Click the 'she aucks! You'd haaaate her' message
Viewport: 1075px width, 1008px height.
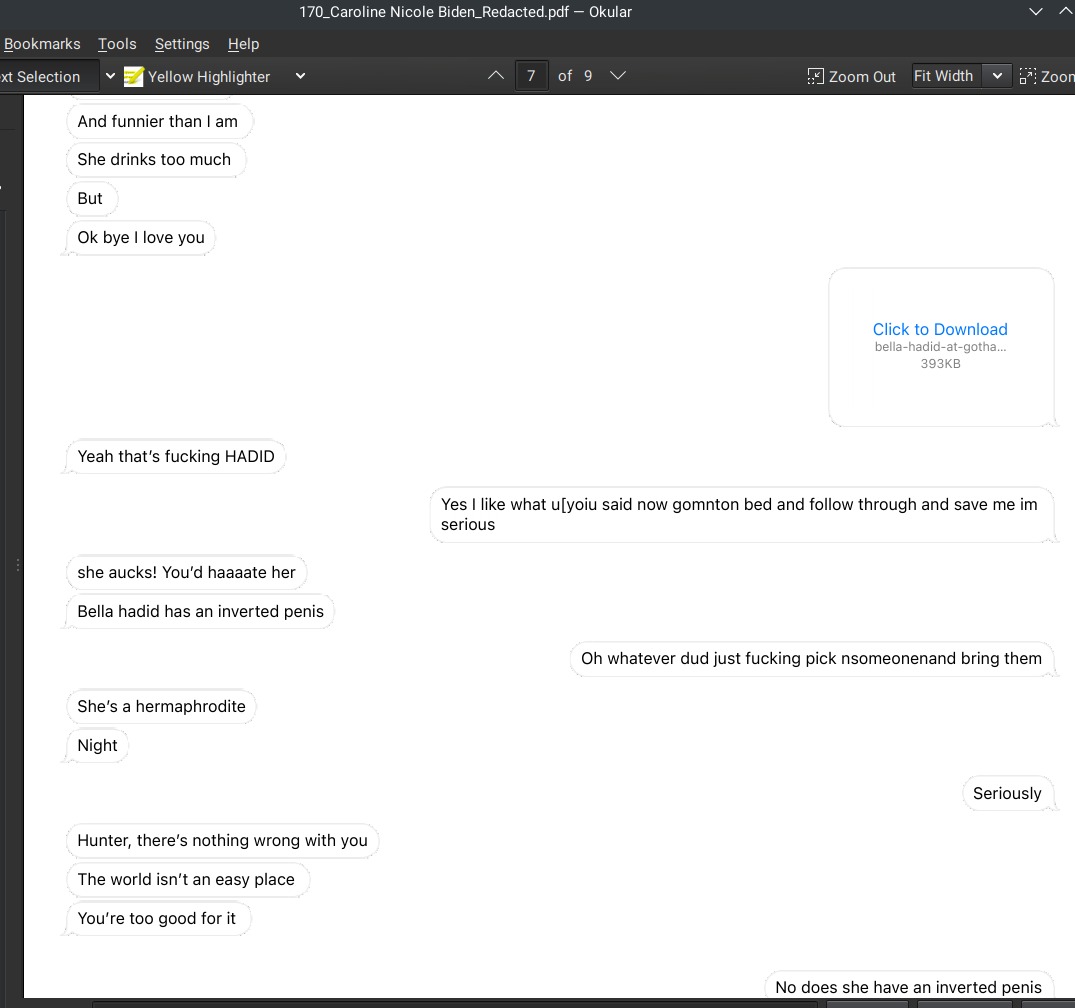tap(186, 573)
